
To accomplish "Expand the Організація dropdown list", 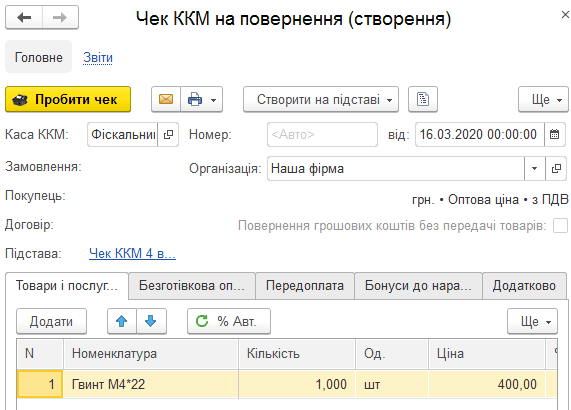I will pyautogui.click(x=535, y=169).
